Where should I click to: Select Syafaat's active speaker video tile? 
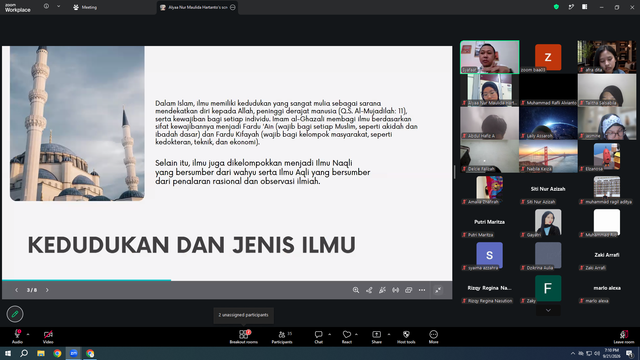coord(489,57)
